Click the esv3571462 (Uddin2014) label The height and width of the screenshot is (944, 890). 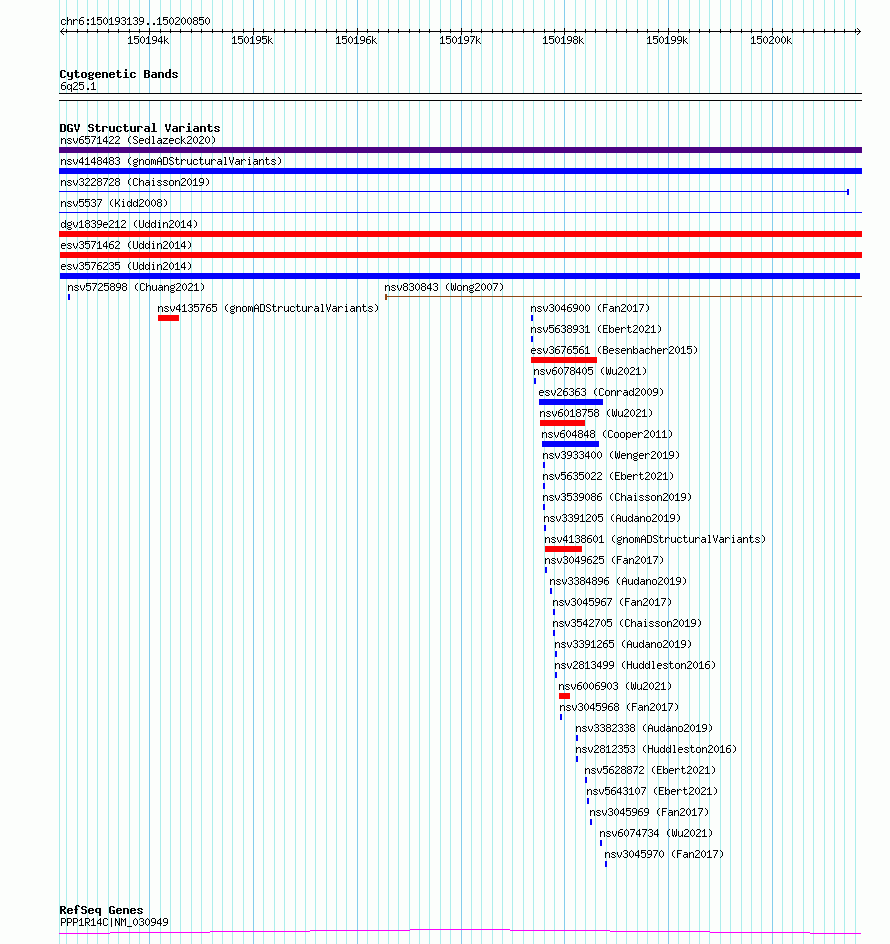click(x=126, y=246)
